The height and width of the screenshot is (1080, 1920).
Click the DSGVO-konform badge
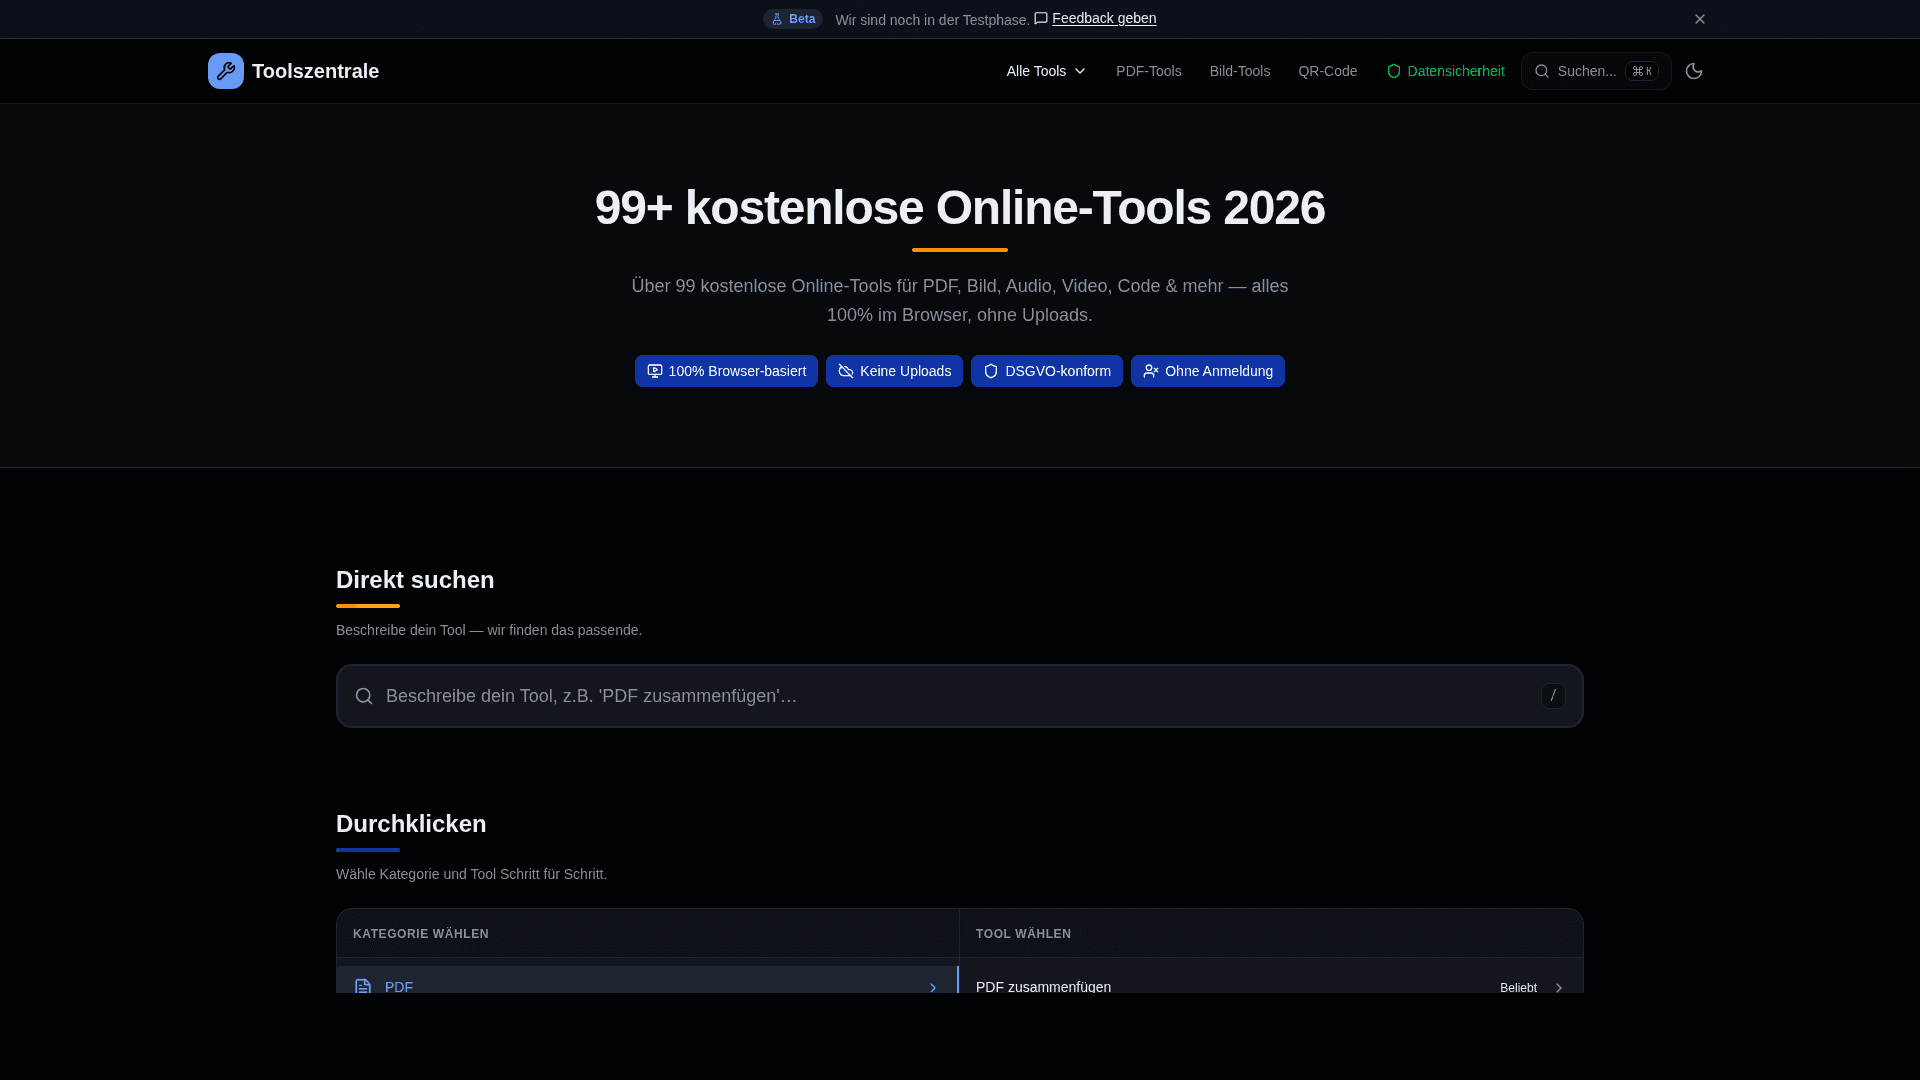click(1047, 371)
